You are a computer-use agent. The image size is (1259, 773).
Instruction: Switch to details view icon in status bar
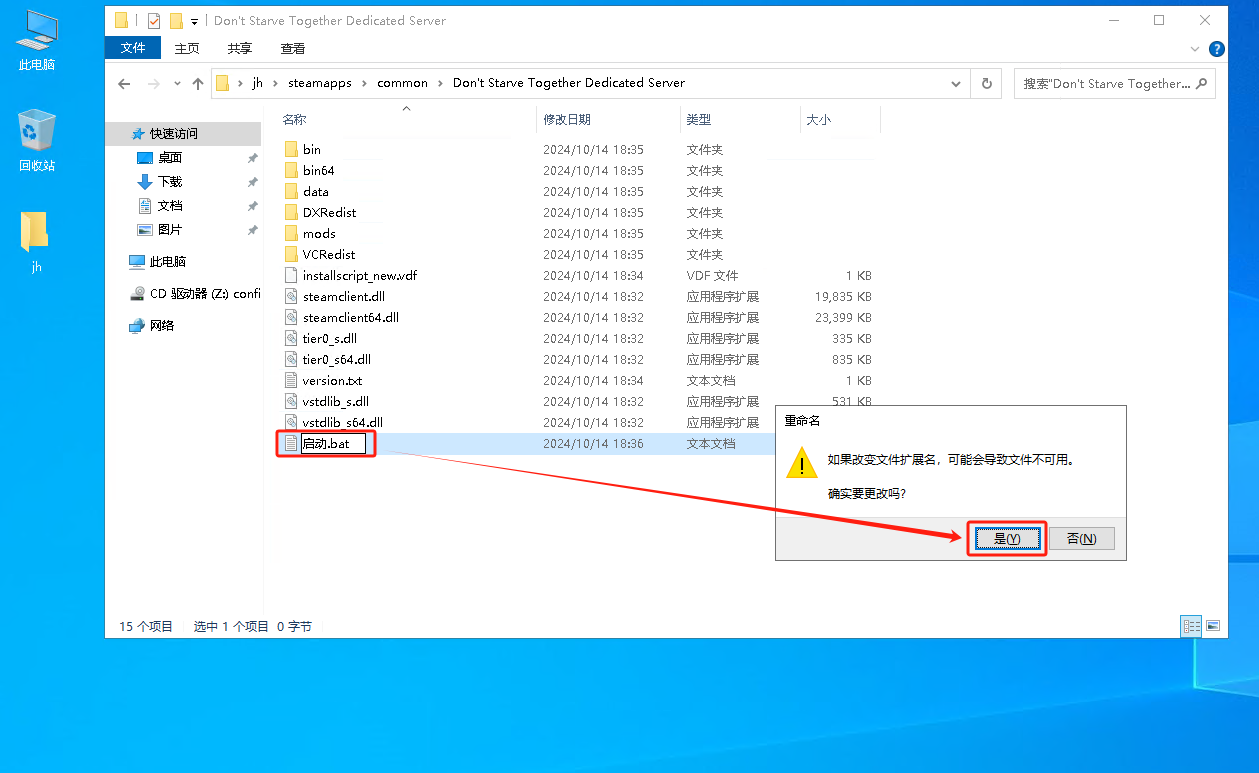click(1191, 626)
